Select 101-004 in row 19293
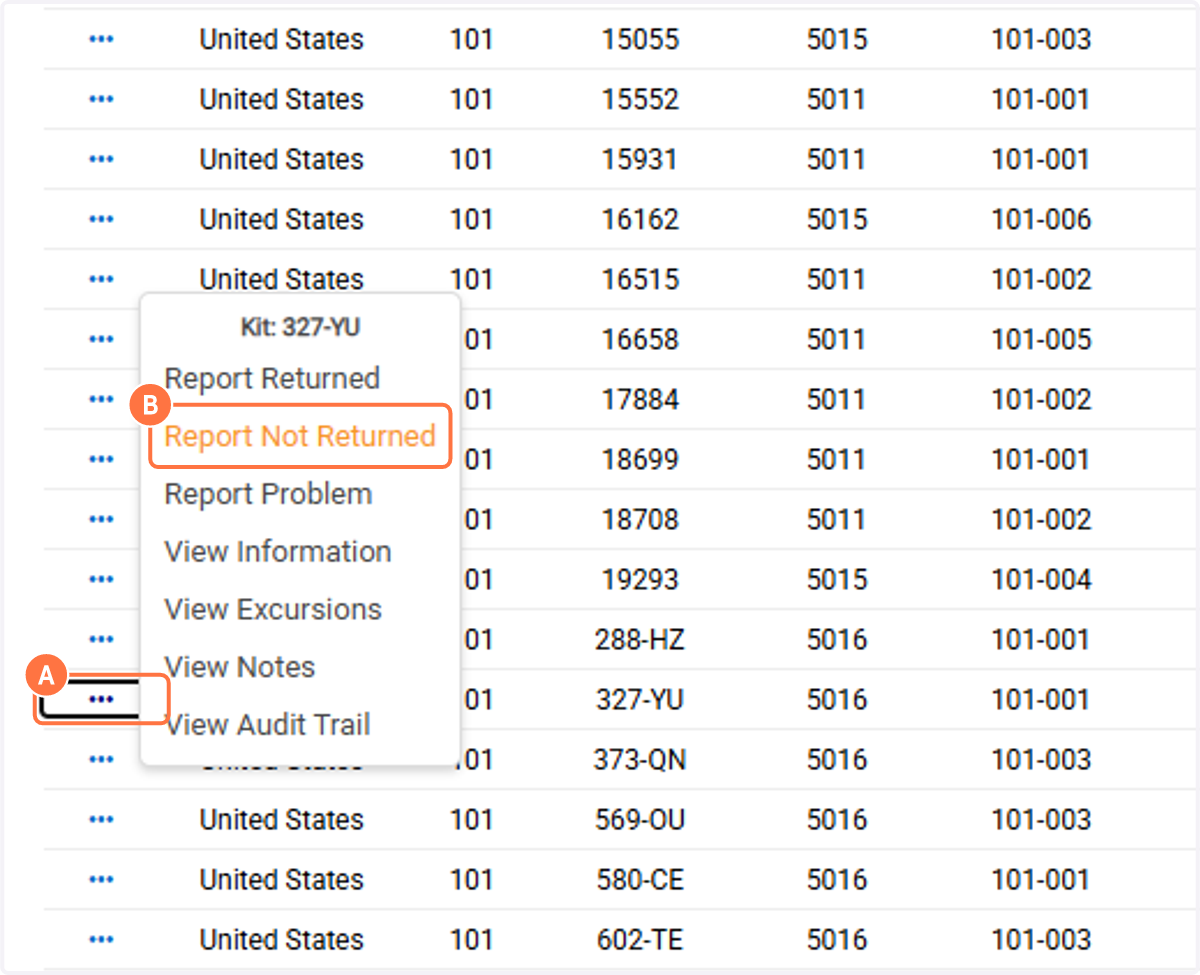The image size is (1200, 975). (1041, 580)
